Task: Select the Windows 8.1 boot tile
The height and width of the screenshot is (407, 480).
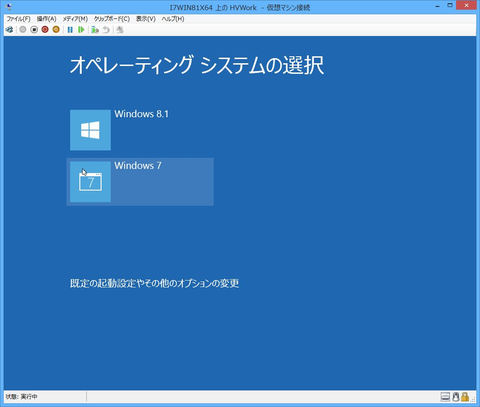Action: (90, 130)
